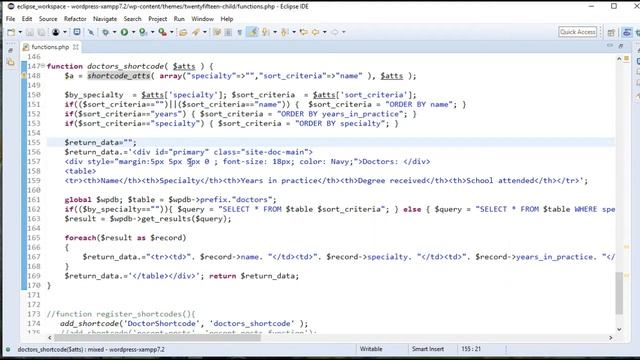The height and width of the screenshot is (360, 640).
Task: Click the Debug bug icon
Action: (106, 32)
